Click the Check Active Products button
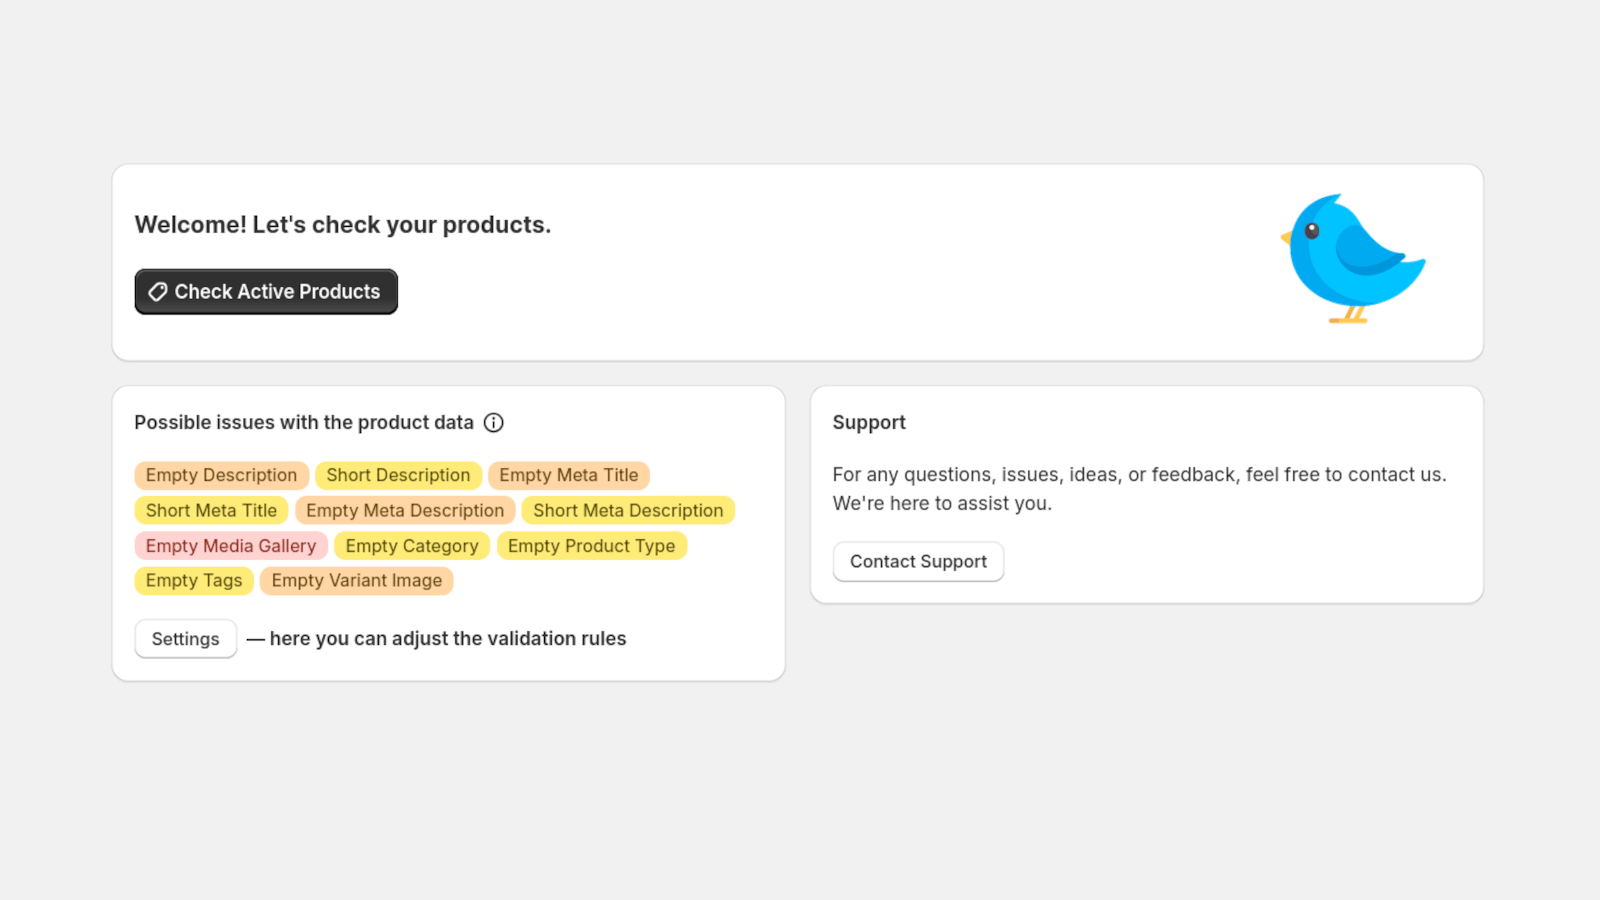This screenshot has width=1600, height=900. pos(265,291)
